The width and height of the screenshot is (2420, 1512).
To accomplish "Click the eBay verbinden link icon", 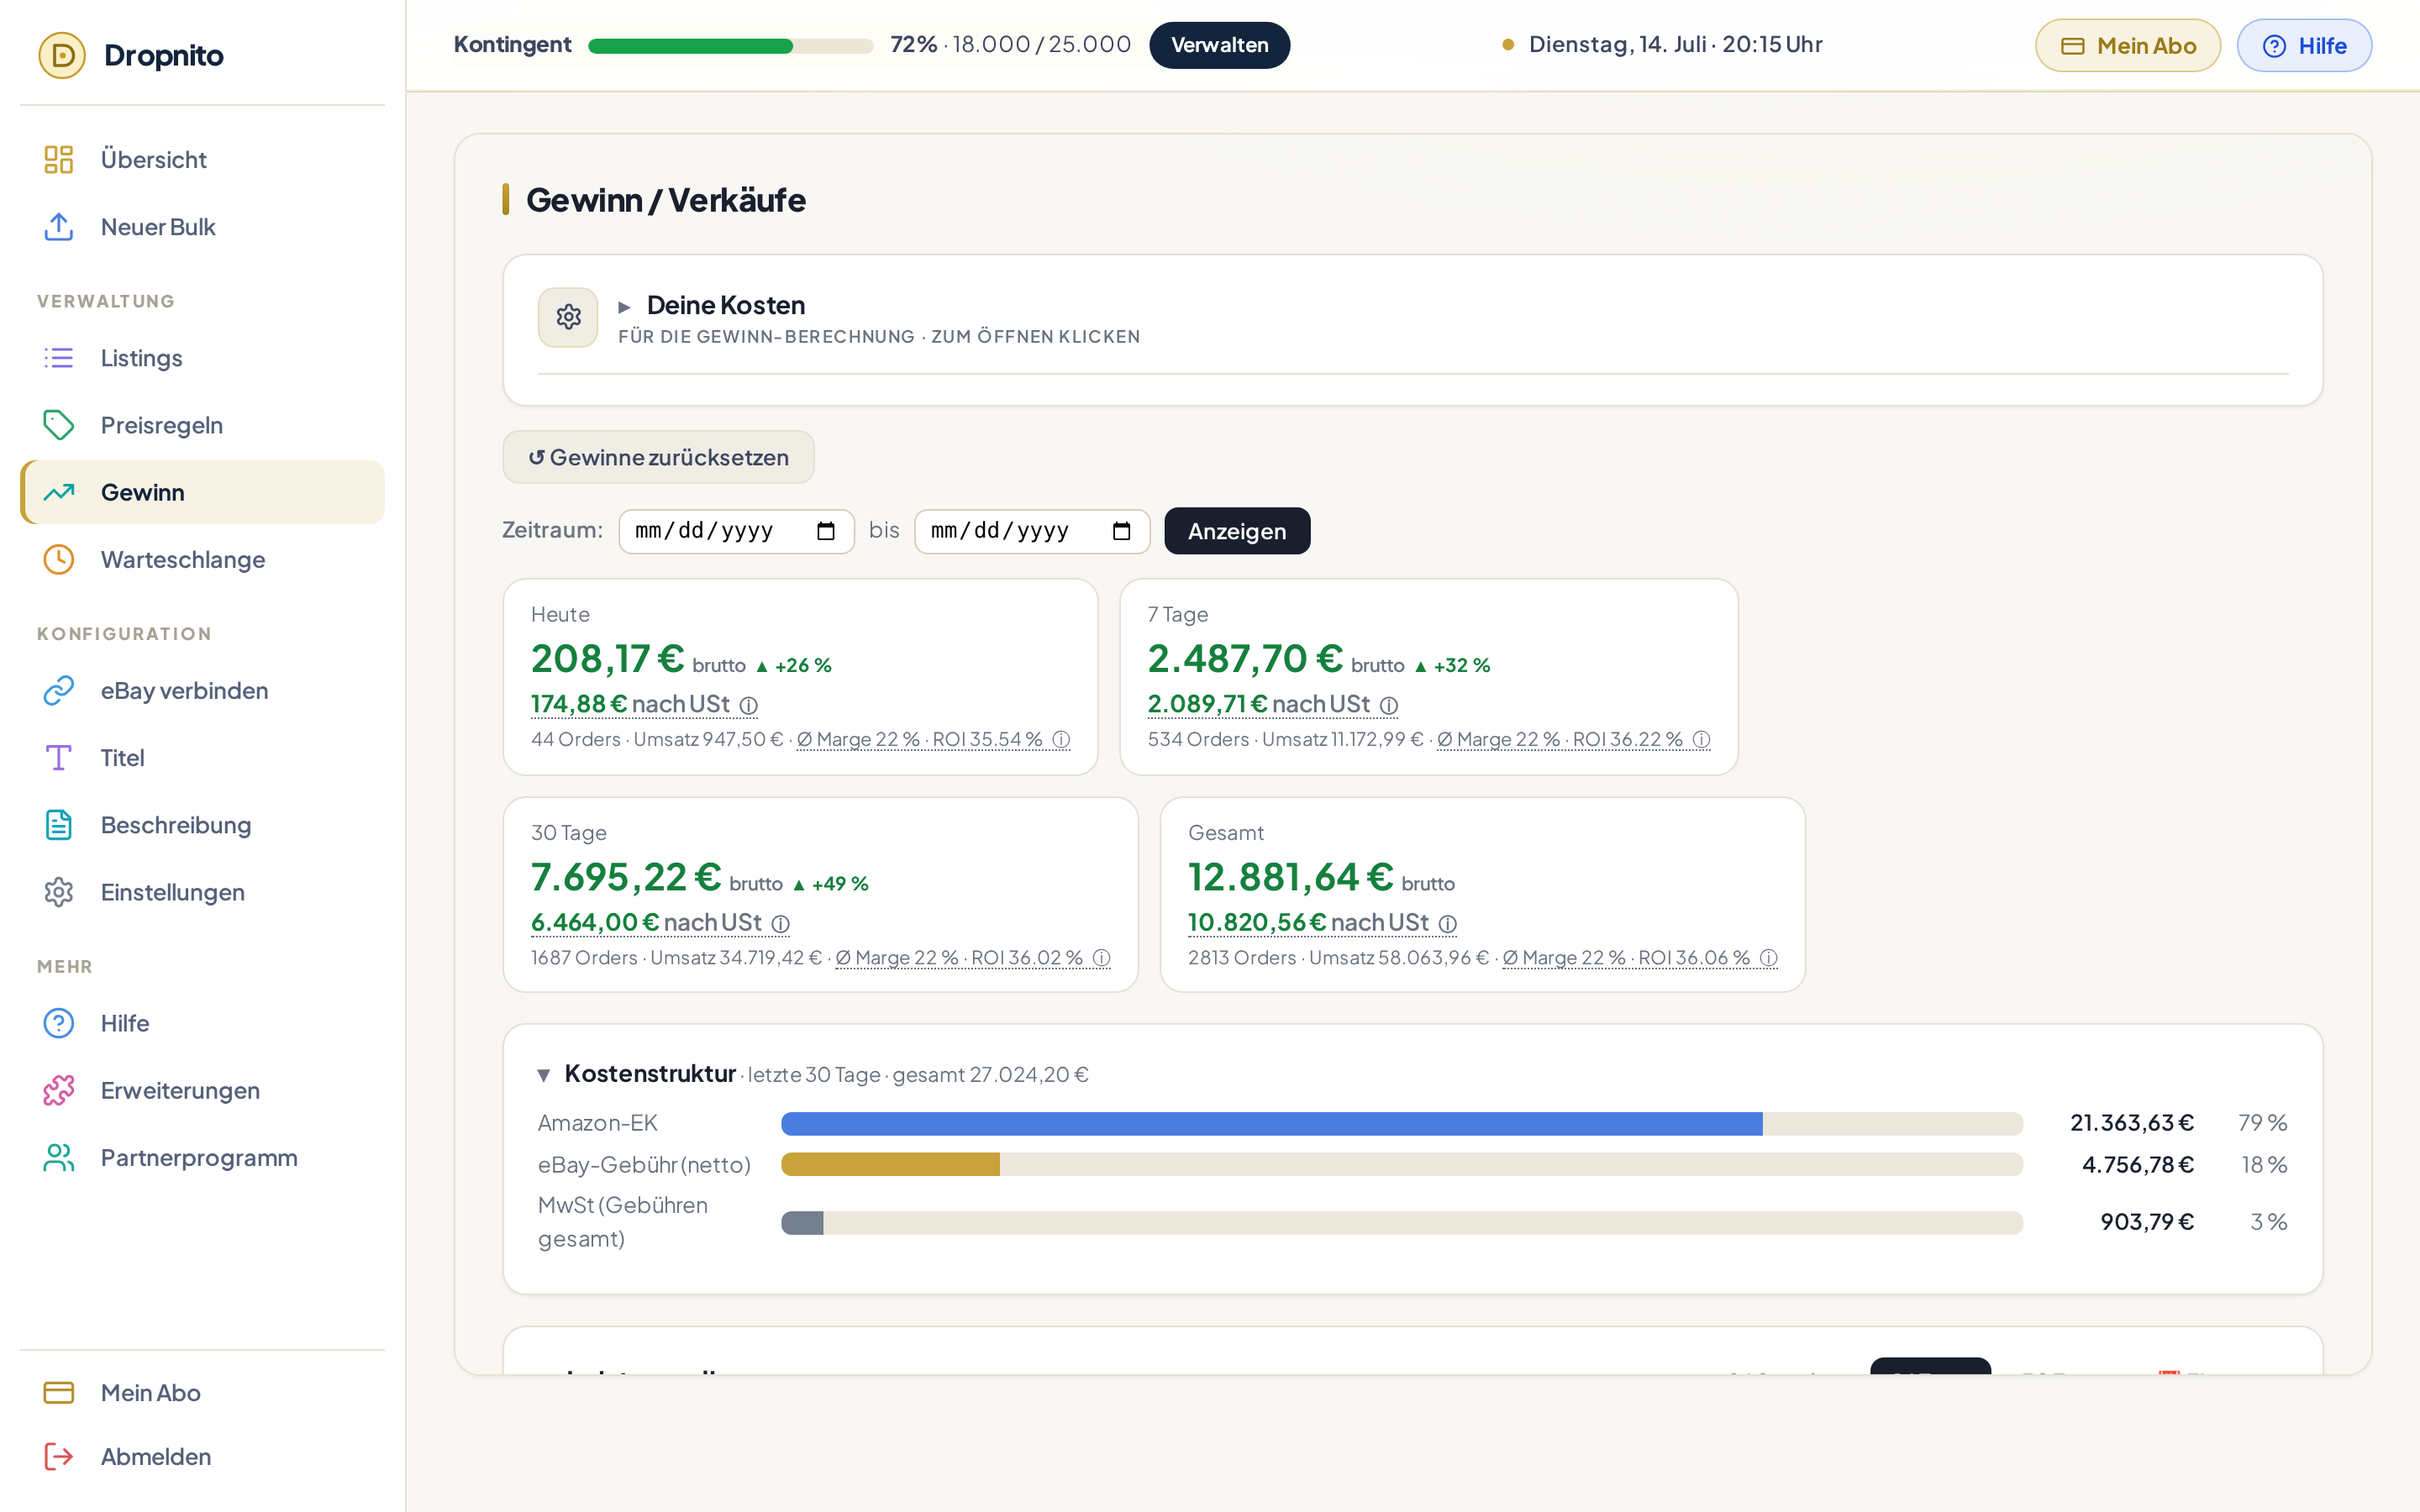I will (59, 690).
